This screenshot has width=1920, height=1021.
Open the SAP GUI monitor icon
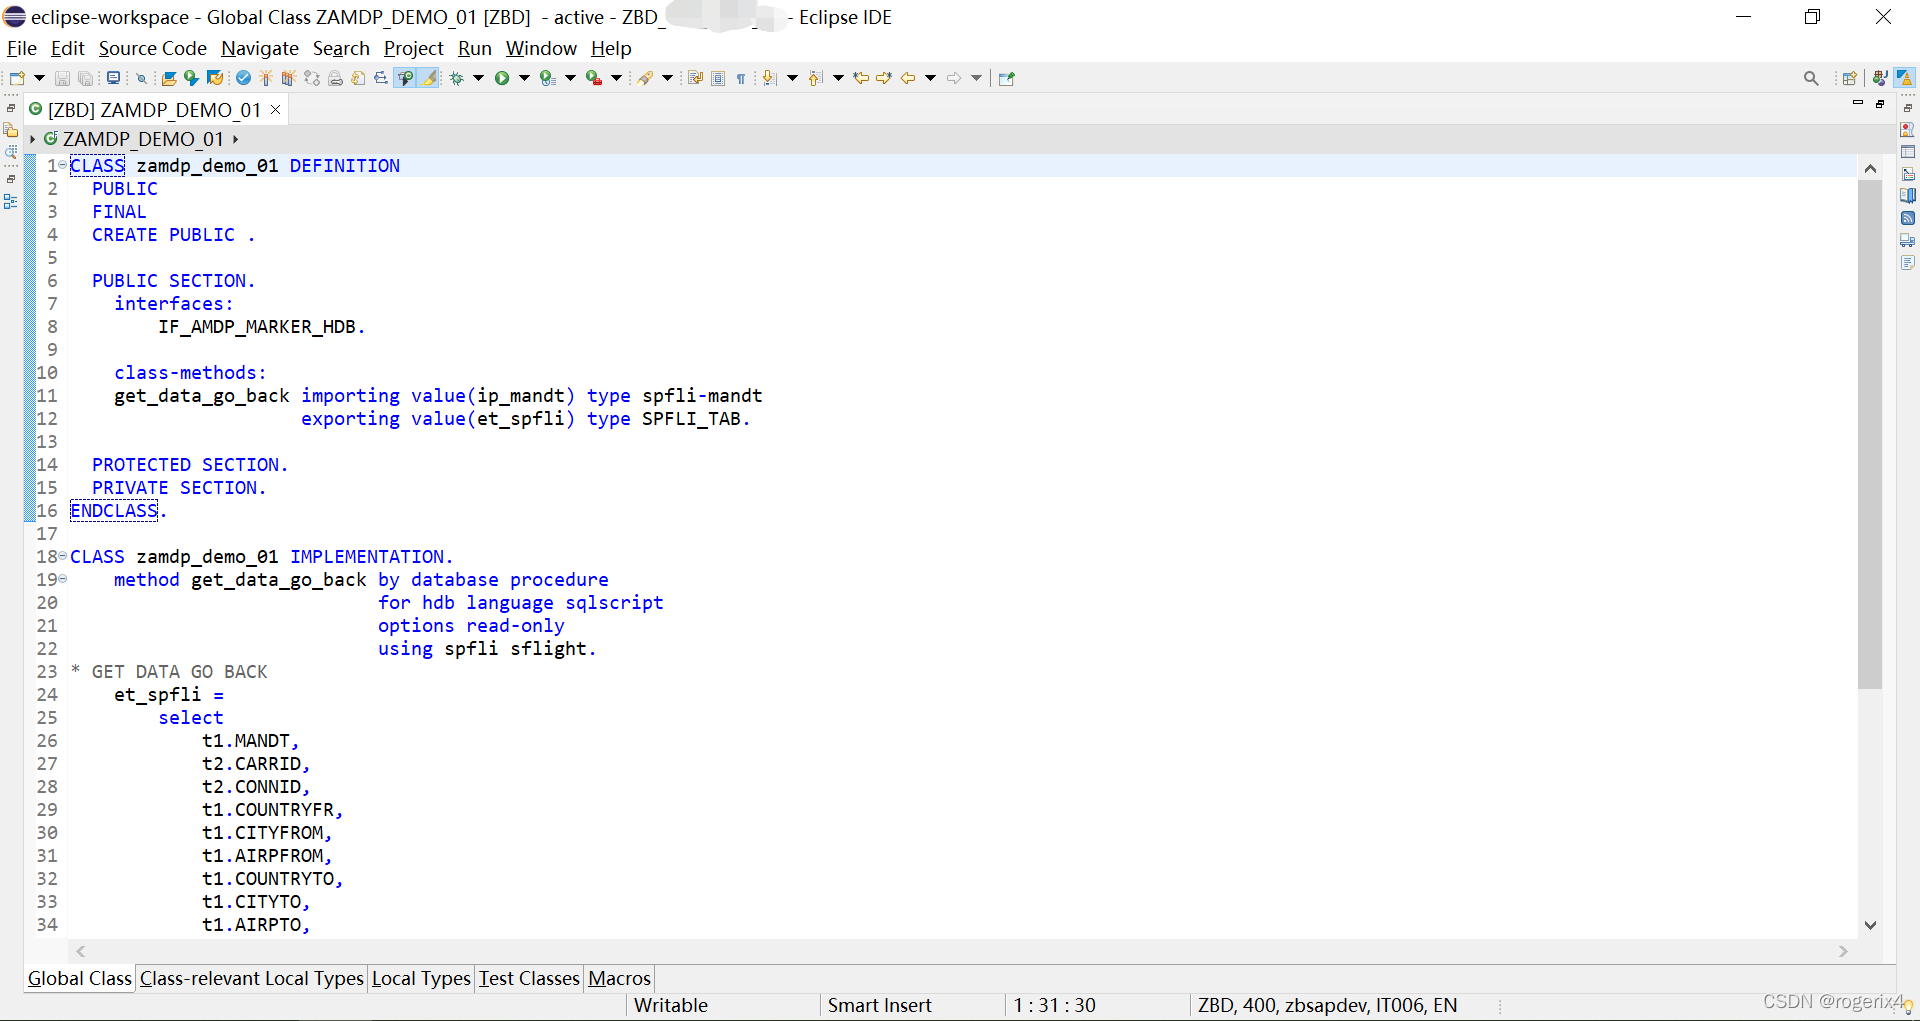tap(113, 77)
